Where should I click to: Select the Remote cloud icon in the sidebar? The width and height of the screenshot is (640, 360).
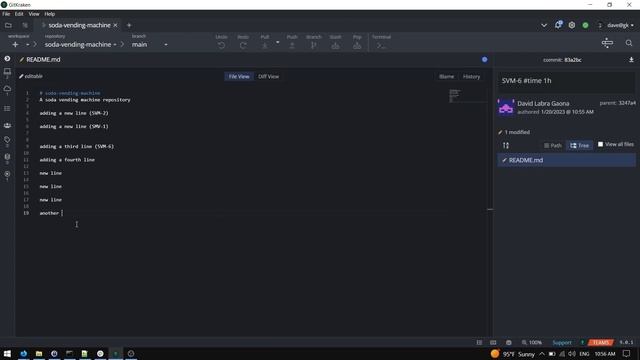point(7,89)
